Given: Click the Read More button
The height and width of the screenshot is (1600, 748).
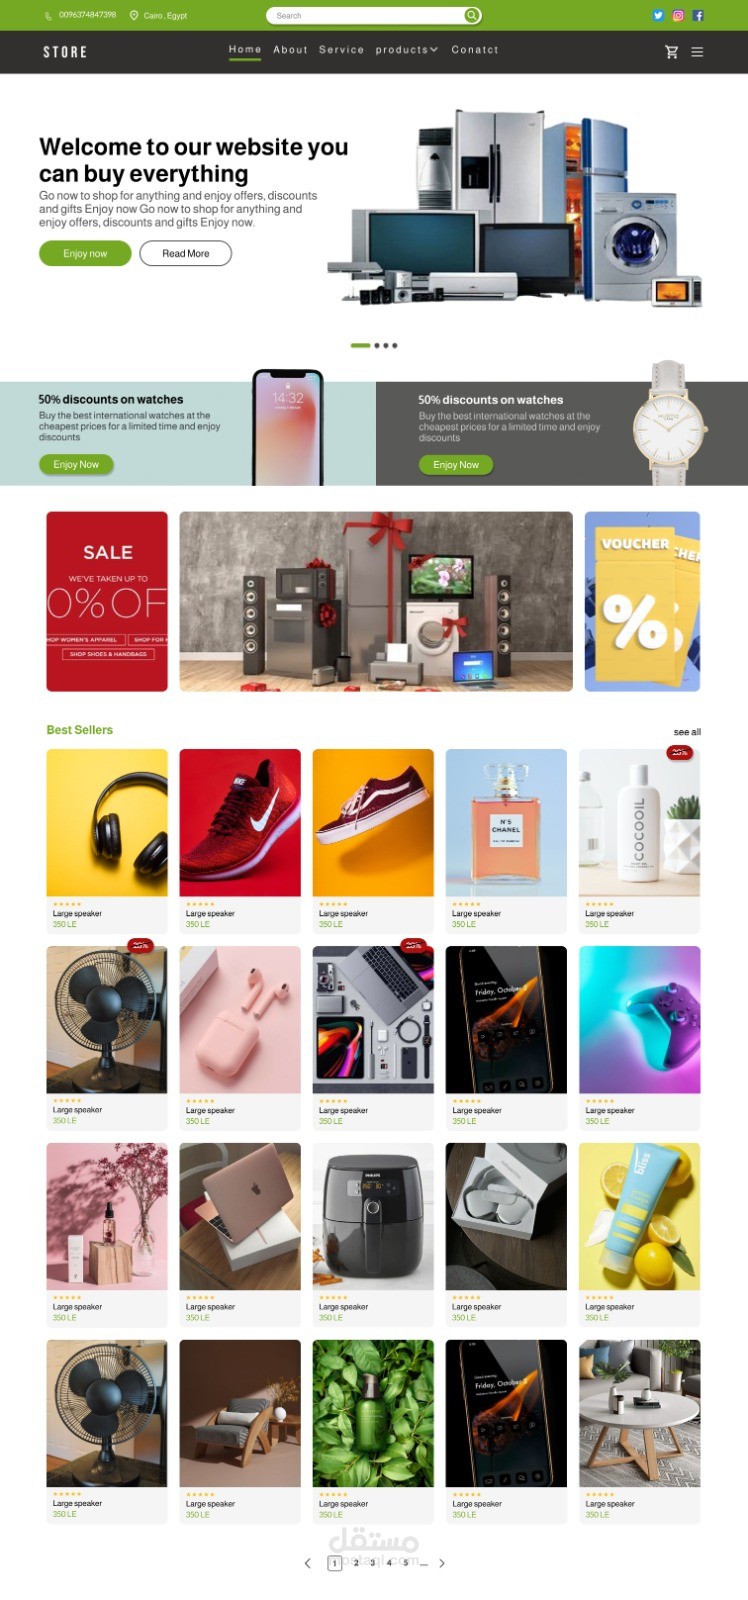Looking at the screenshot, I should pyautogui.click(x=185, y=253).
